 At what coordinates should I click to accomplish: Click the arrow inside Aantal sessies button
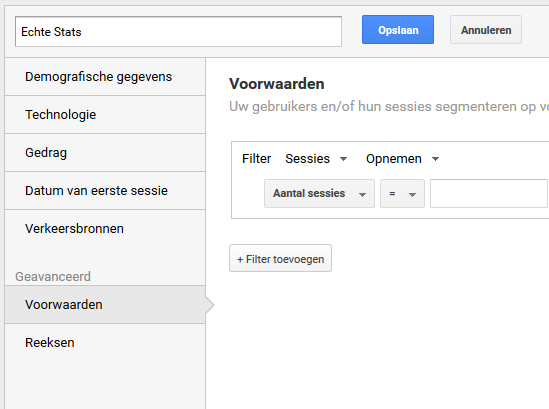[x=362, y=195]
